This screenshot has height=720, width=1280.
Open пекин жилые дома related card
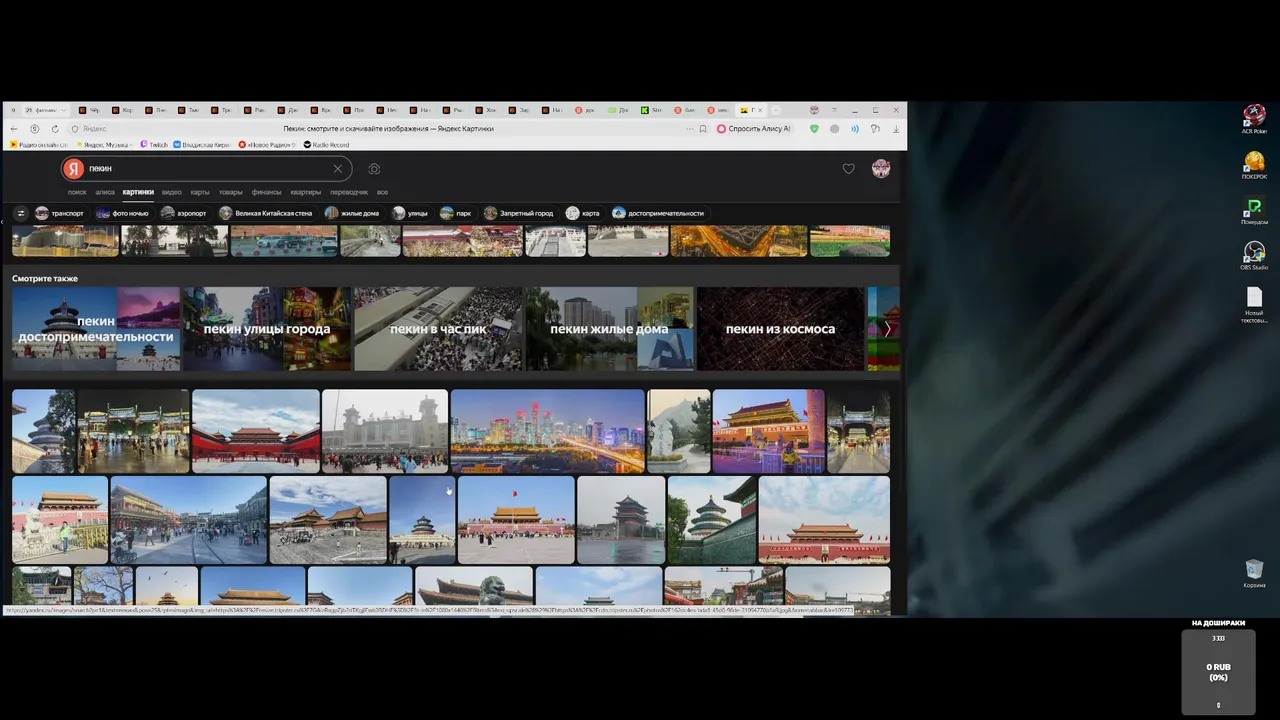click(x=609, y=329)
